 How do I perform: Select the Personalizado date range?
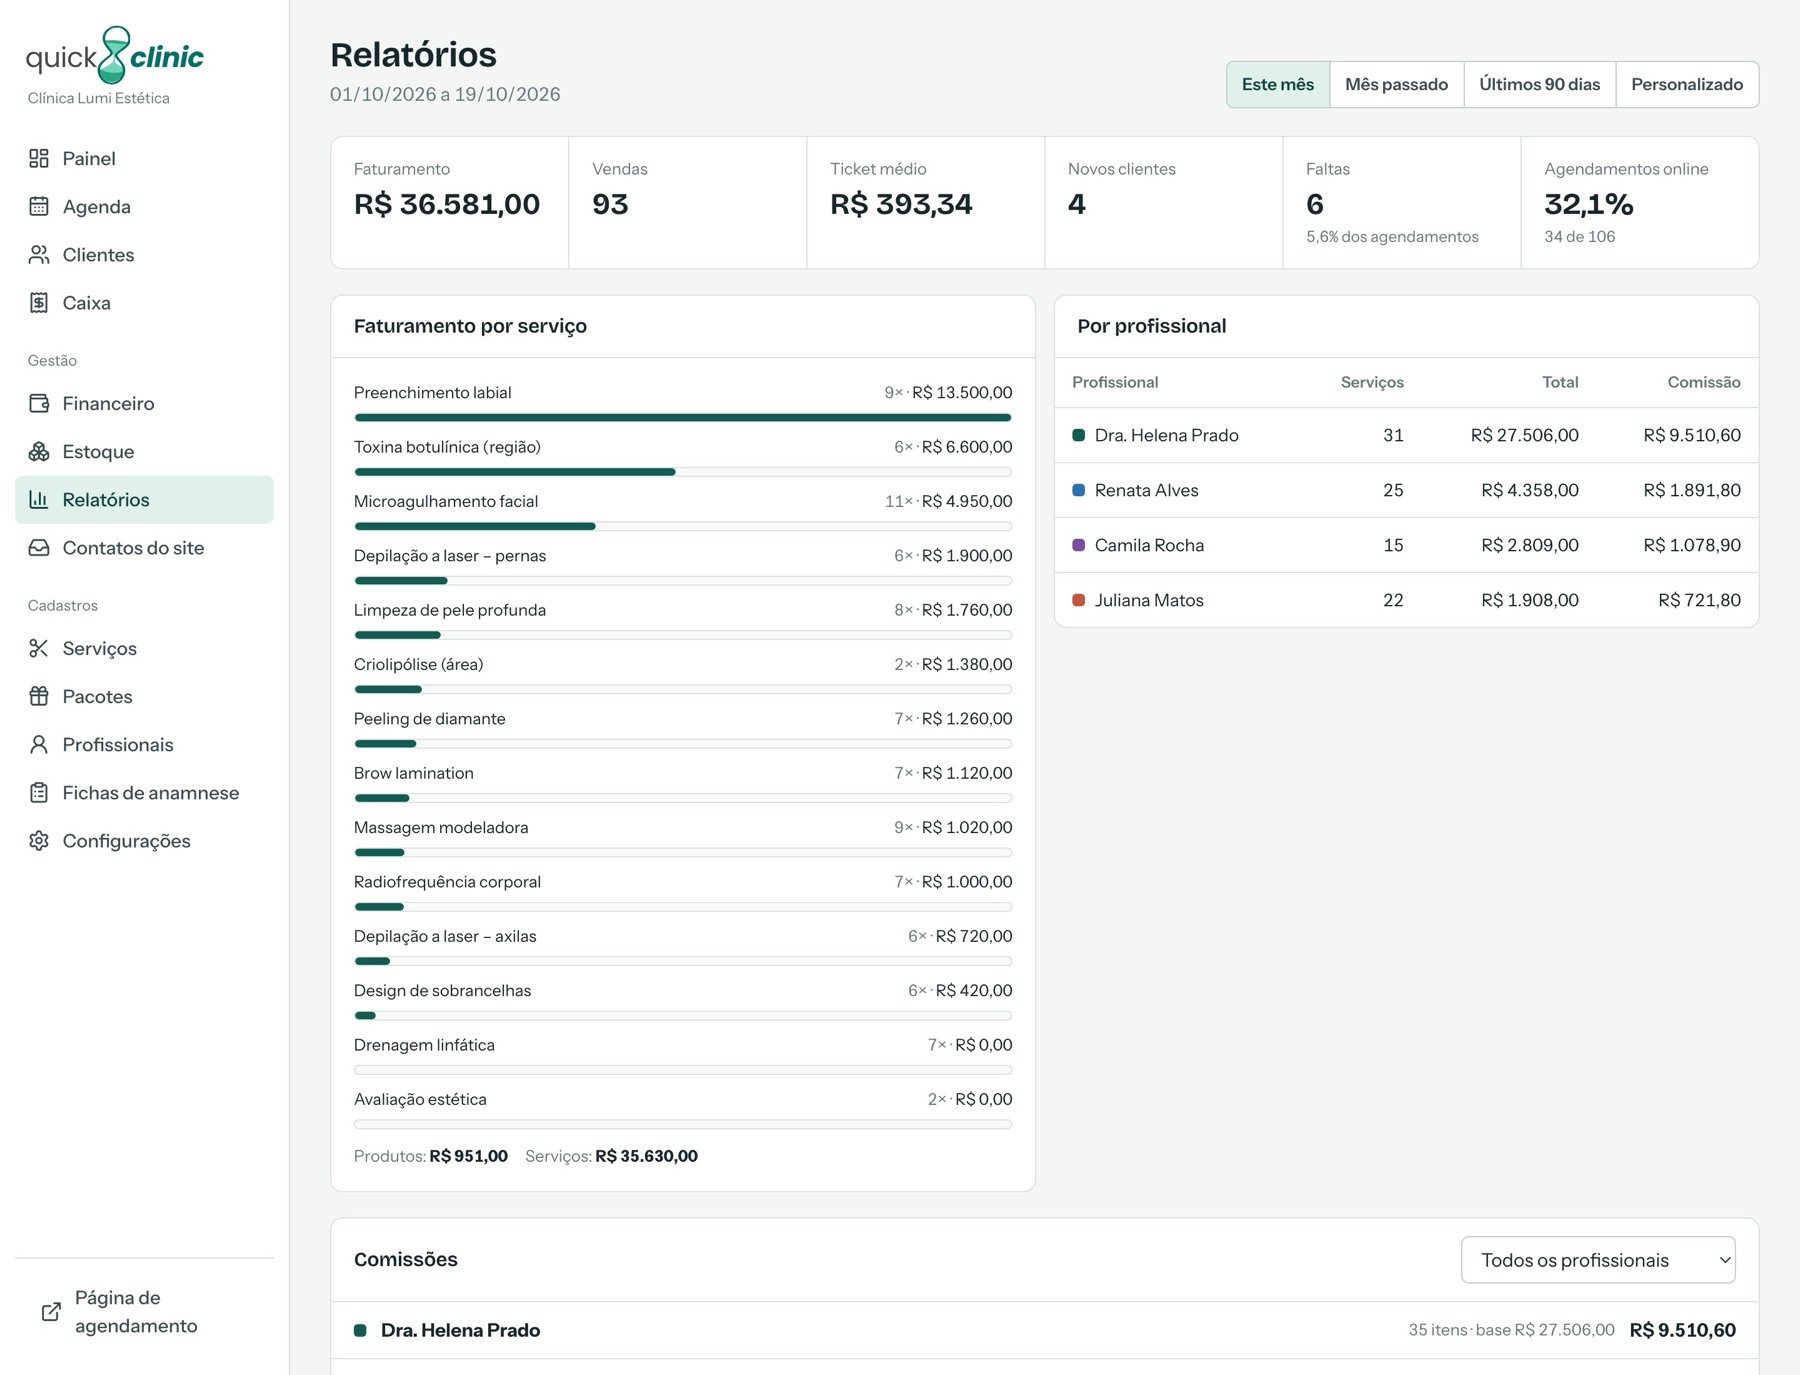tap(1687, 84)
